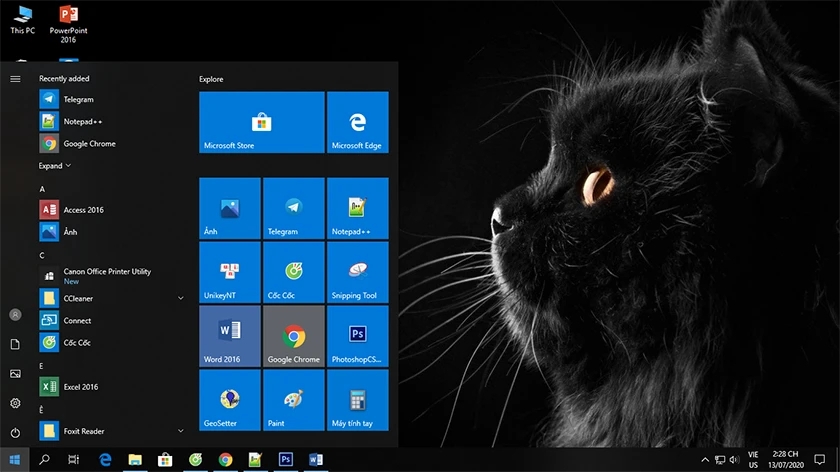Click the letter A section header

(x=42, y=189)
